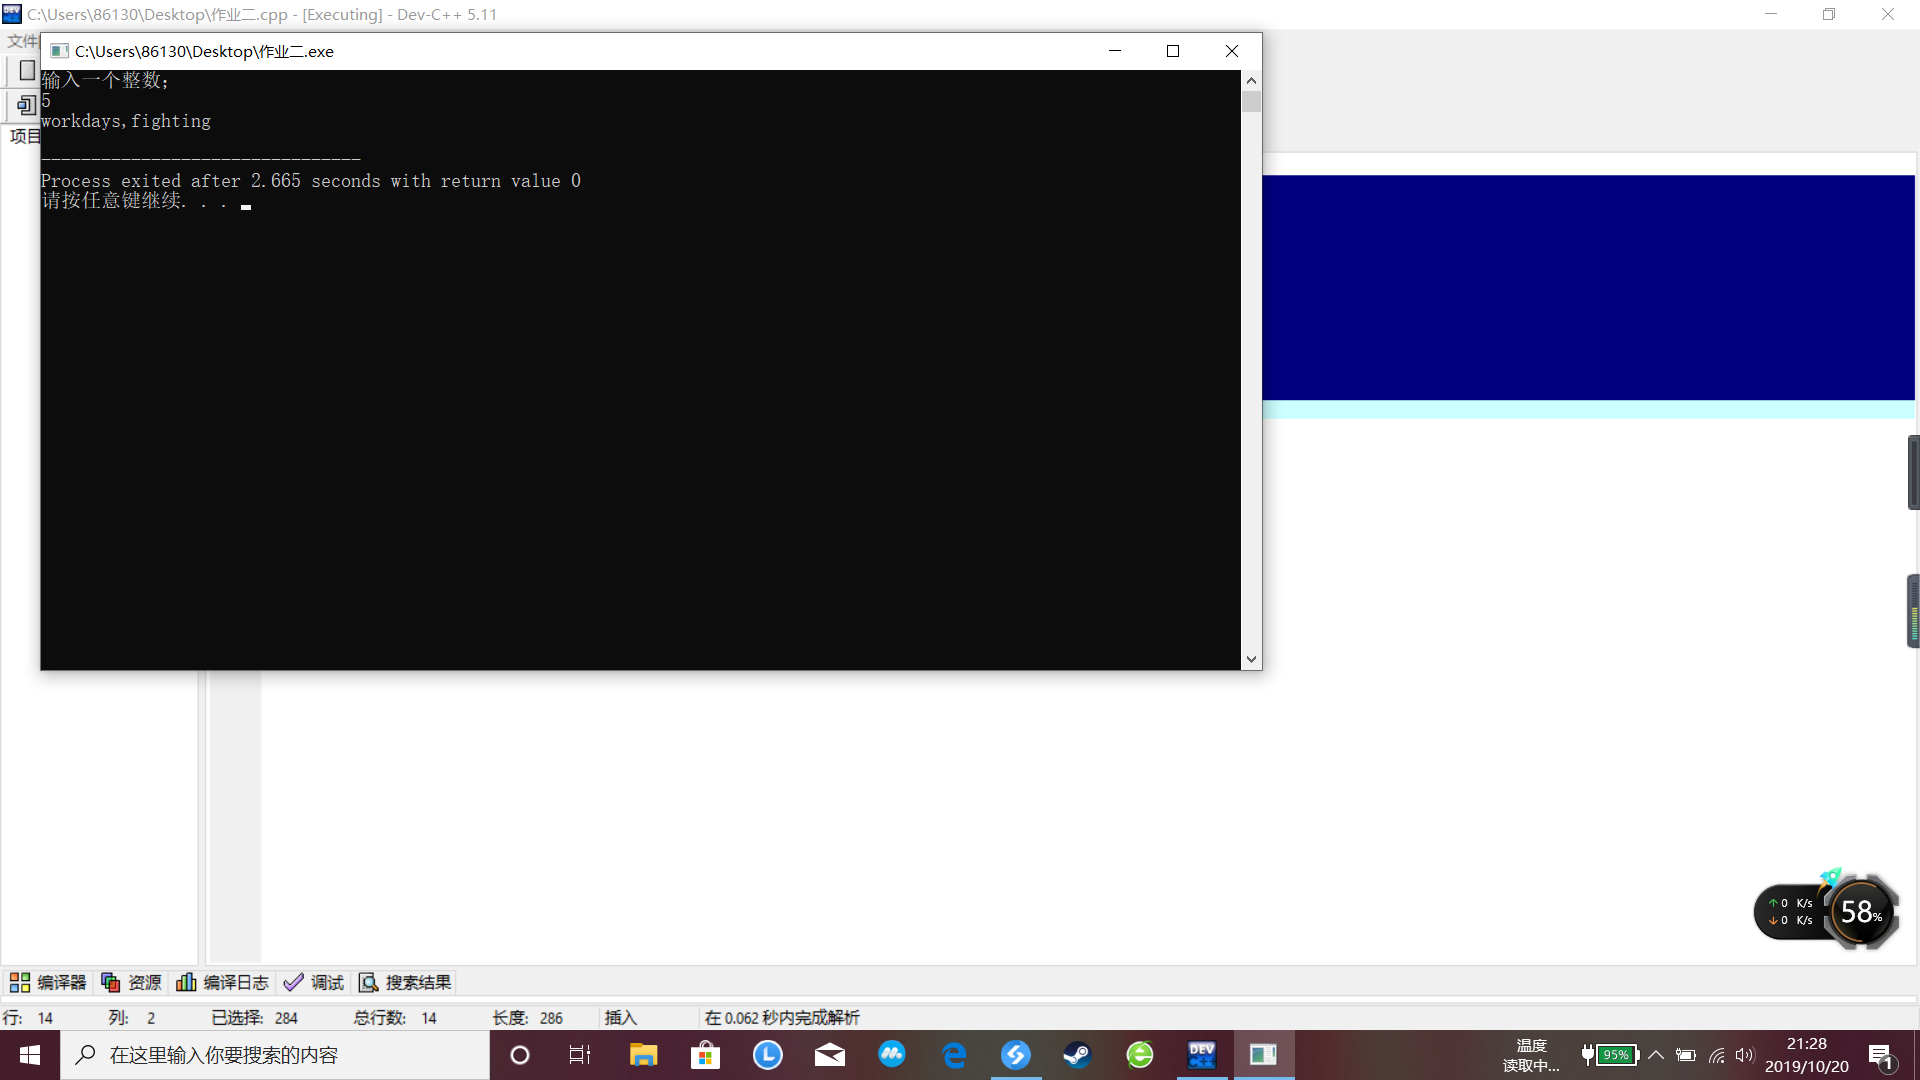Image resolution: width=1920 pixels, height=1080 pixels.
Task: Open the Steam taskbar icon
Action: 1077,1055
